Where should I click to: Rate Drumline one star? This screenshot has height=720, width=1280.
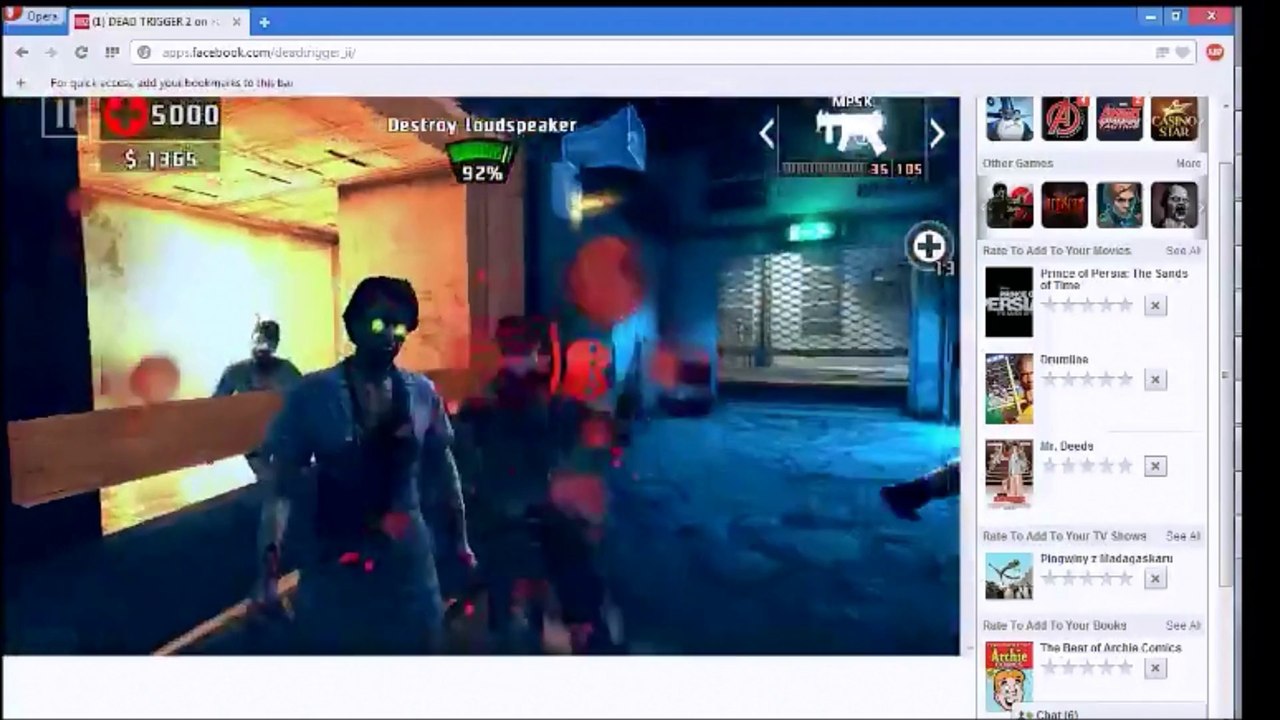1049,379
